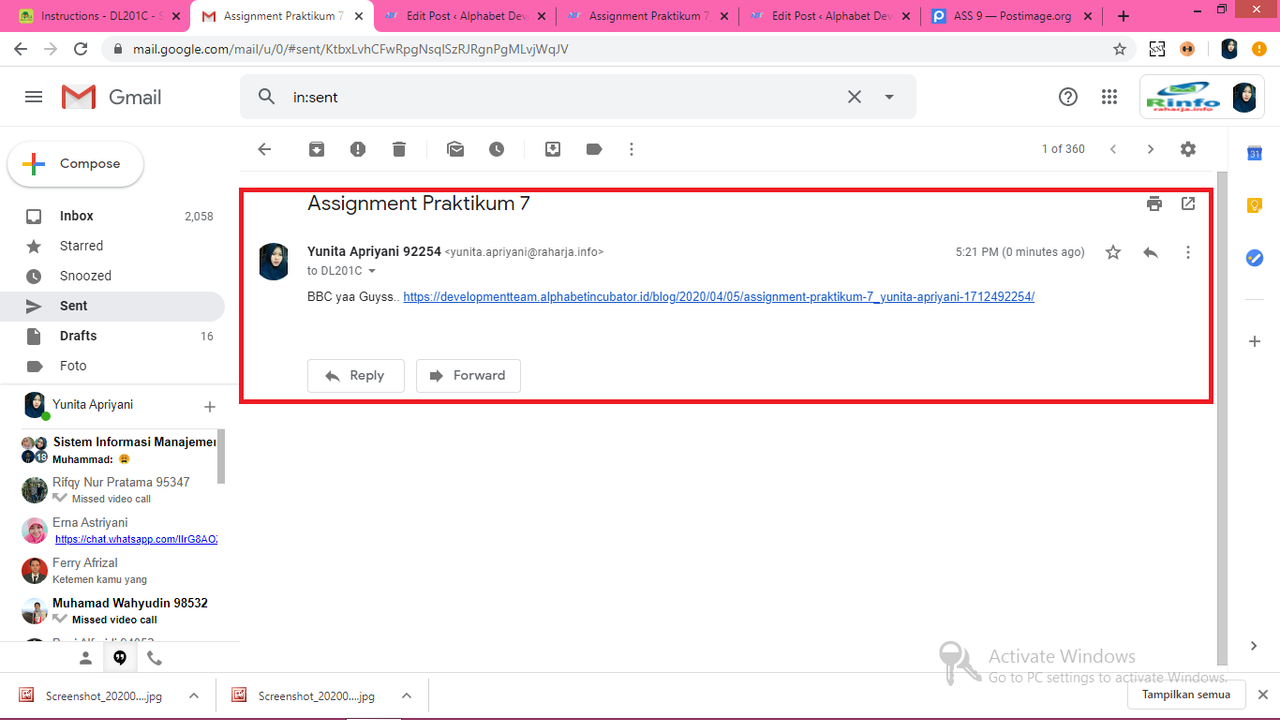The width and height of the screenshot is (1280, 720).
Task: Open the Snoozed folder
Action: [x=112, y=276]
